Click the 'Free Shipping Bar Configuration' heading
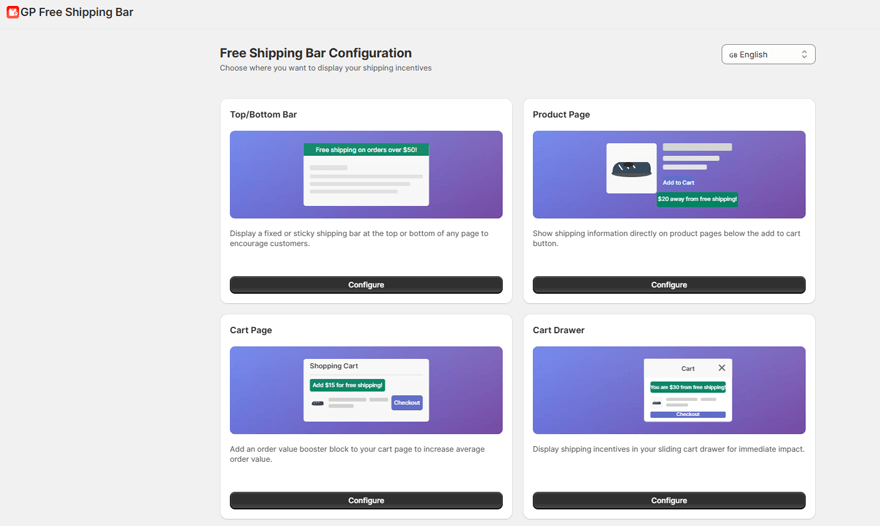 coord(315,53)
